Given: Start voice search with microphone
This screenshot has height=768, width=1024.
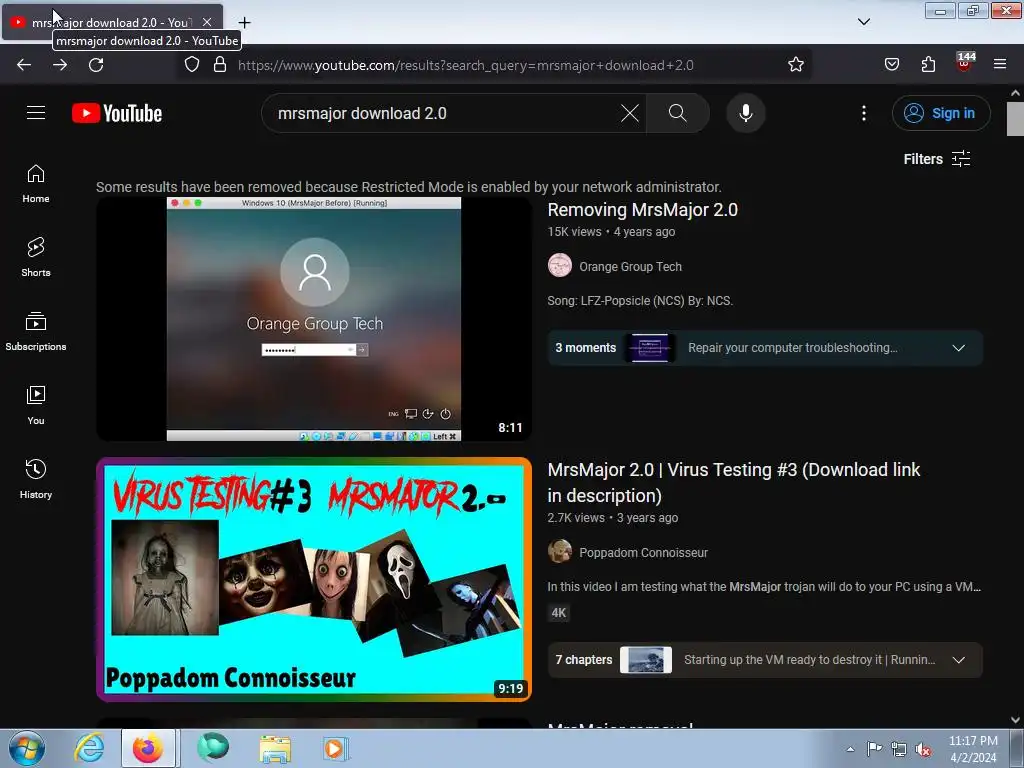Looking at the screenshot, I should tap(745, 113).
